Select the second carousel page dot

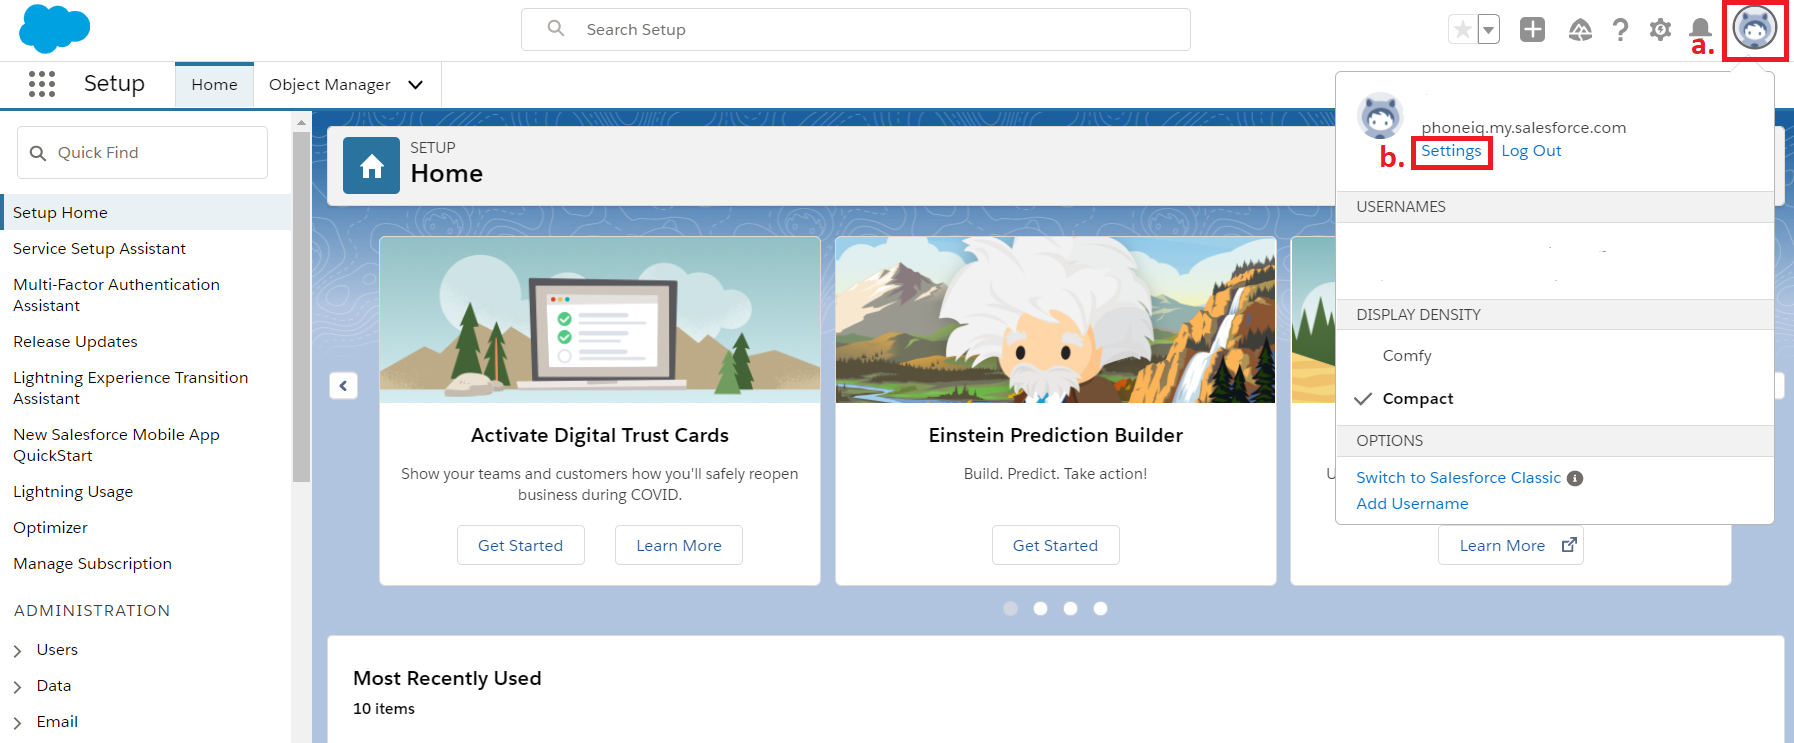pos(1040,608)
